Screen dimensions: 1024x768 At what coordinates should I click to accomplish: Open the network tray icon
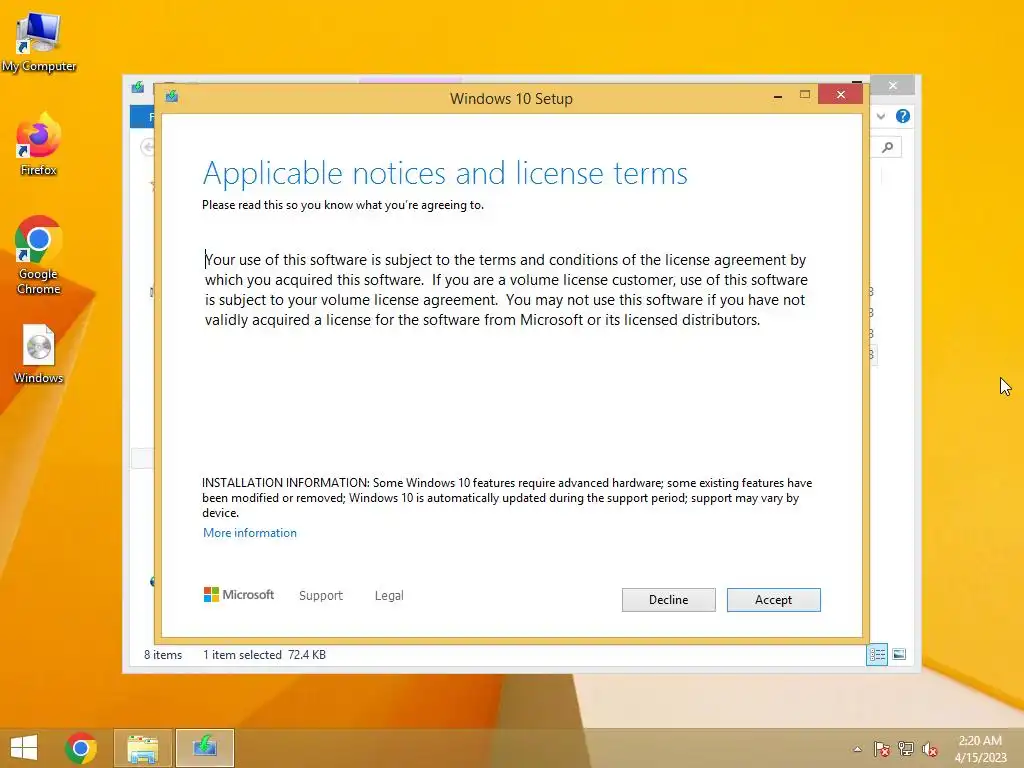[906, 749]
